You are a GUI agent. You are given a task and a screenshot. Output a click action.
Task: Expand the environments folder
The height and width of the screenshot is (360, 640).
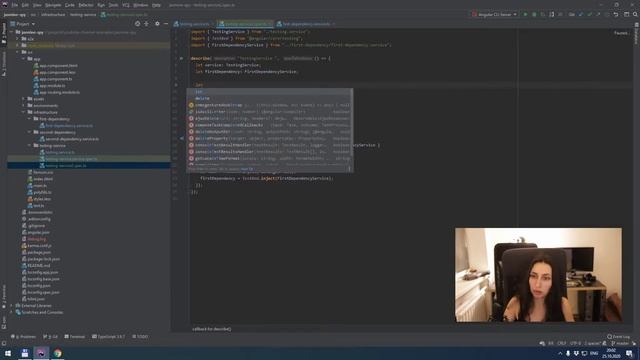(23, 105)
